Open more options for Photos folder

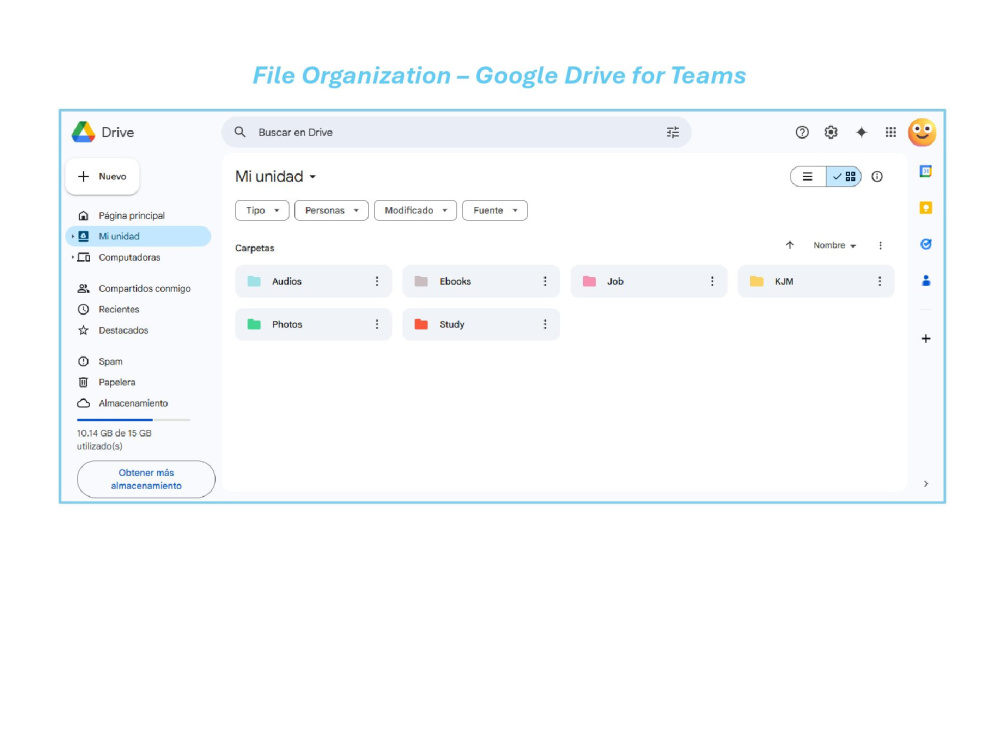click(377, 324)
